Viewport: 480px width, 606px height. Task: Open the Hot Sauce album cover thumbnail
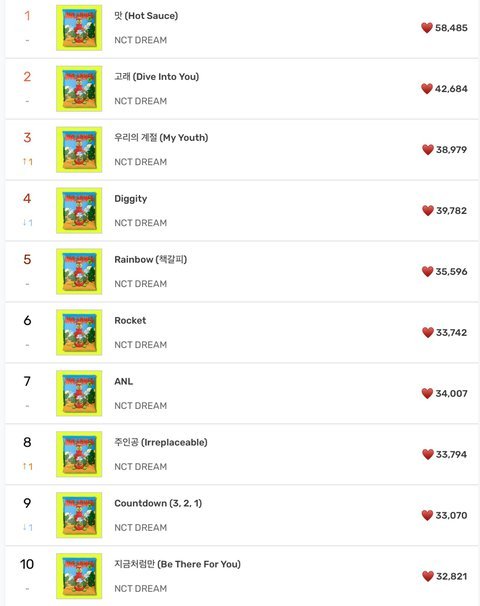coord(79,28)
